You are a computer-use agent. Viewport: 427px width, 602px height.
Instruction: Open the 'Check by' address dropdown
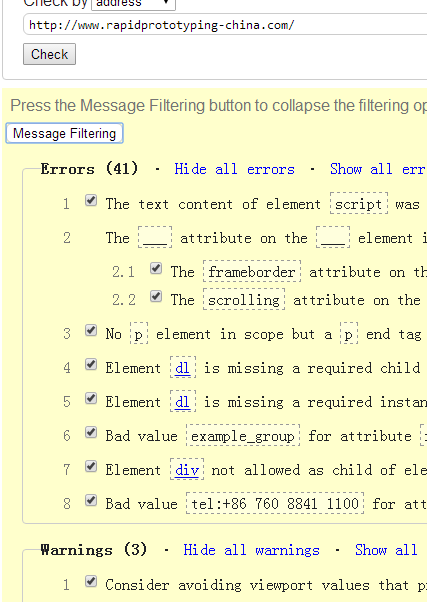click(133, 4)
